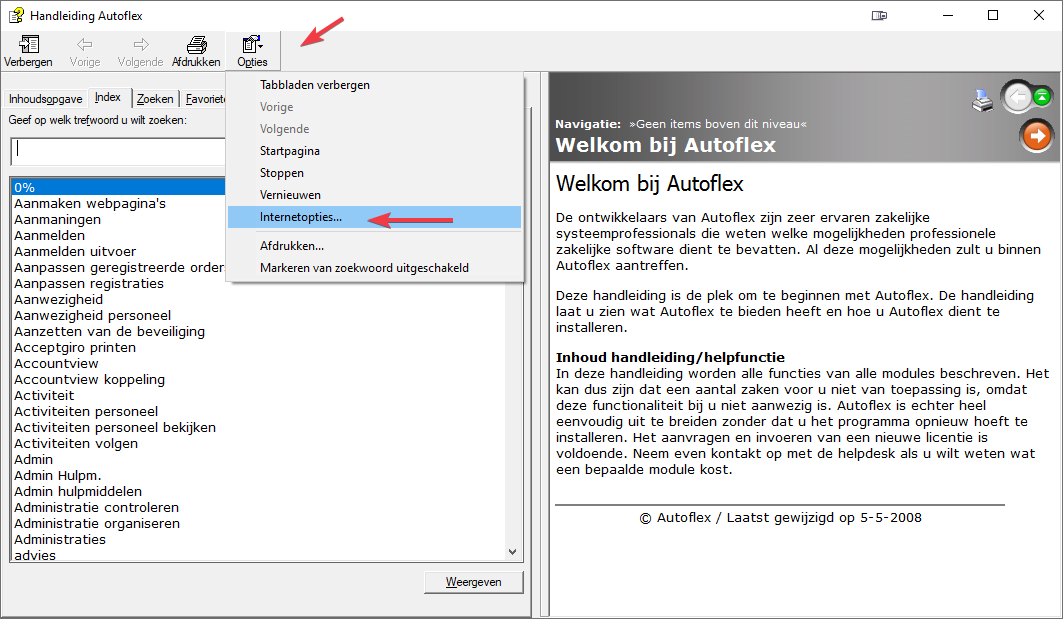
Task: Select "Admin hulpmiddelen" in the index
Action: (78, 492)
